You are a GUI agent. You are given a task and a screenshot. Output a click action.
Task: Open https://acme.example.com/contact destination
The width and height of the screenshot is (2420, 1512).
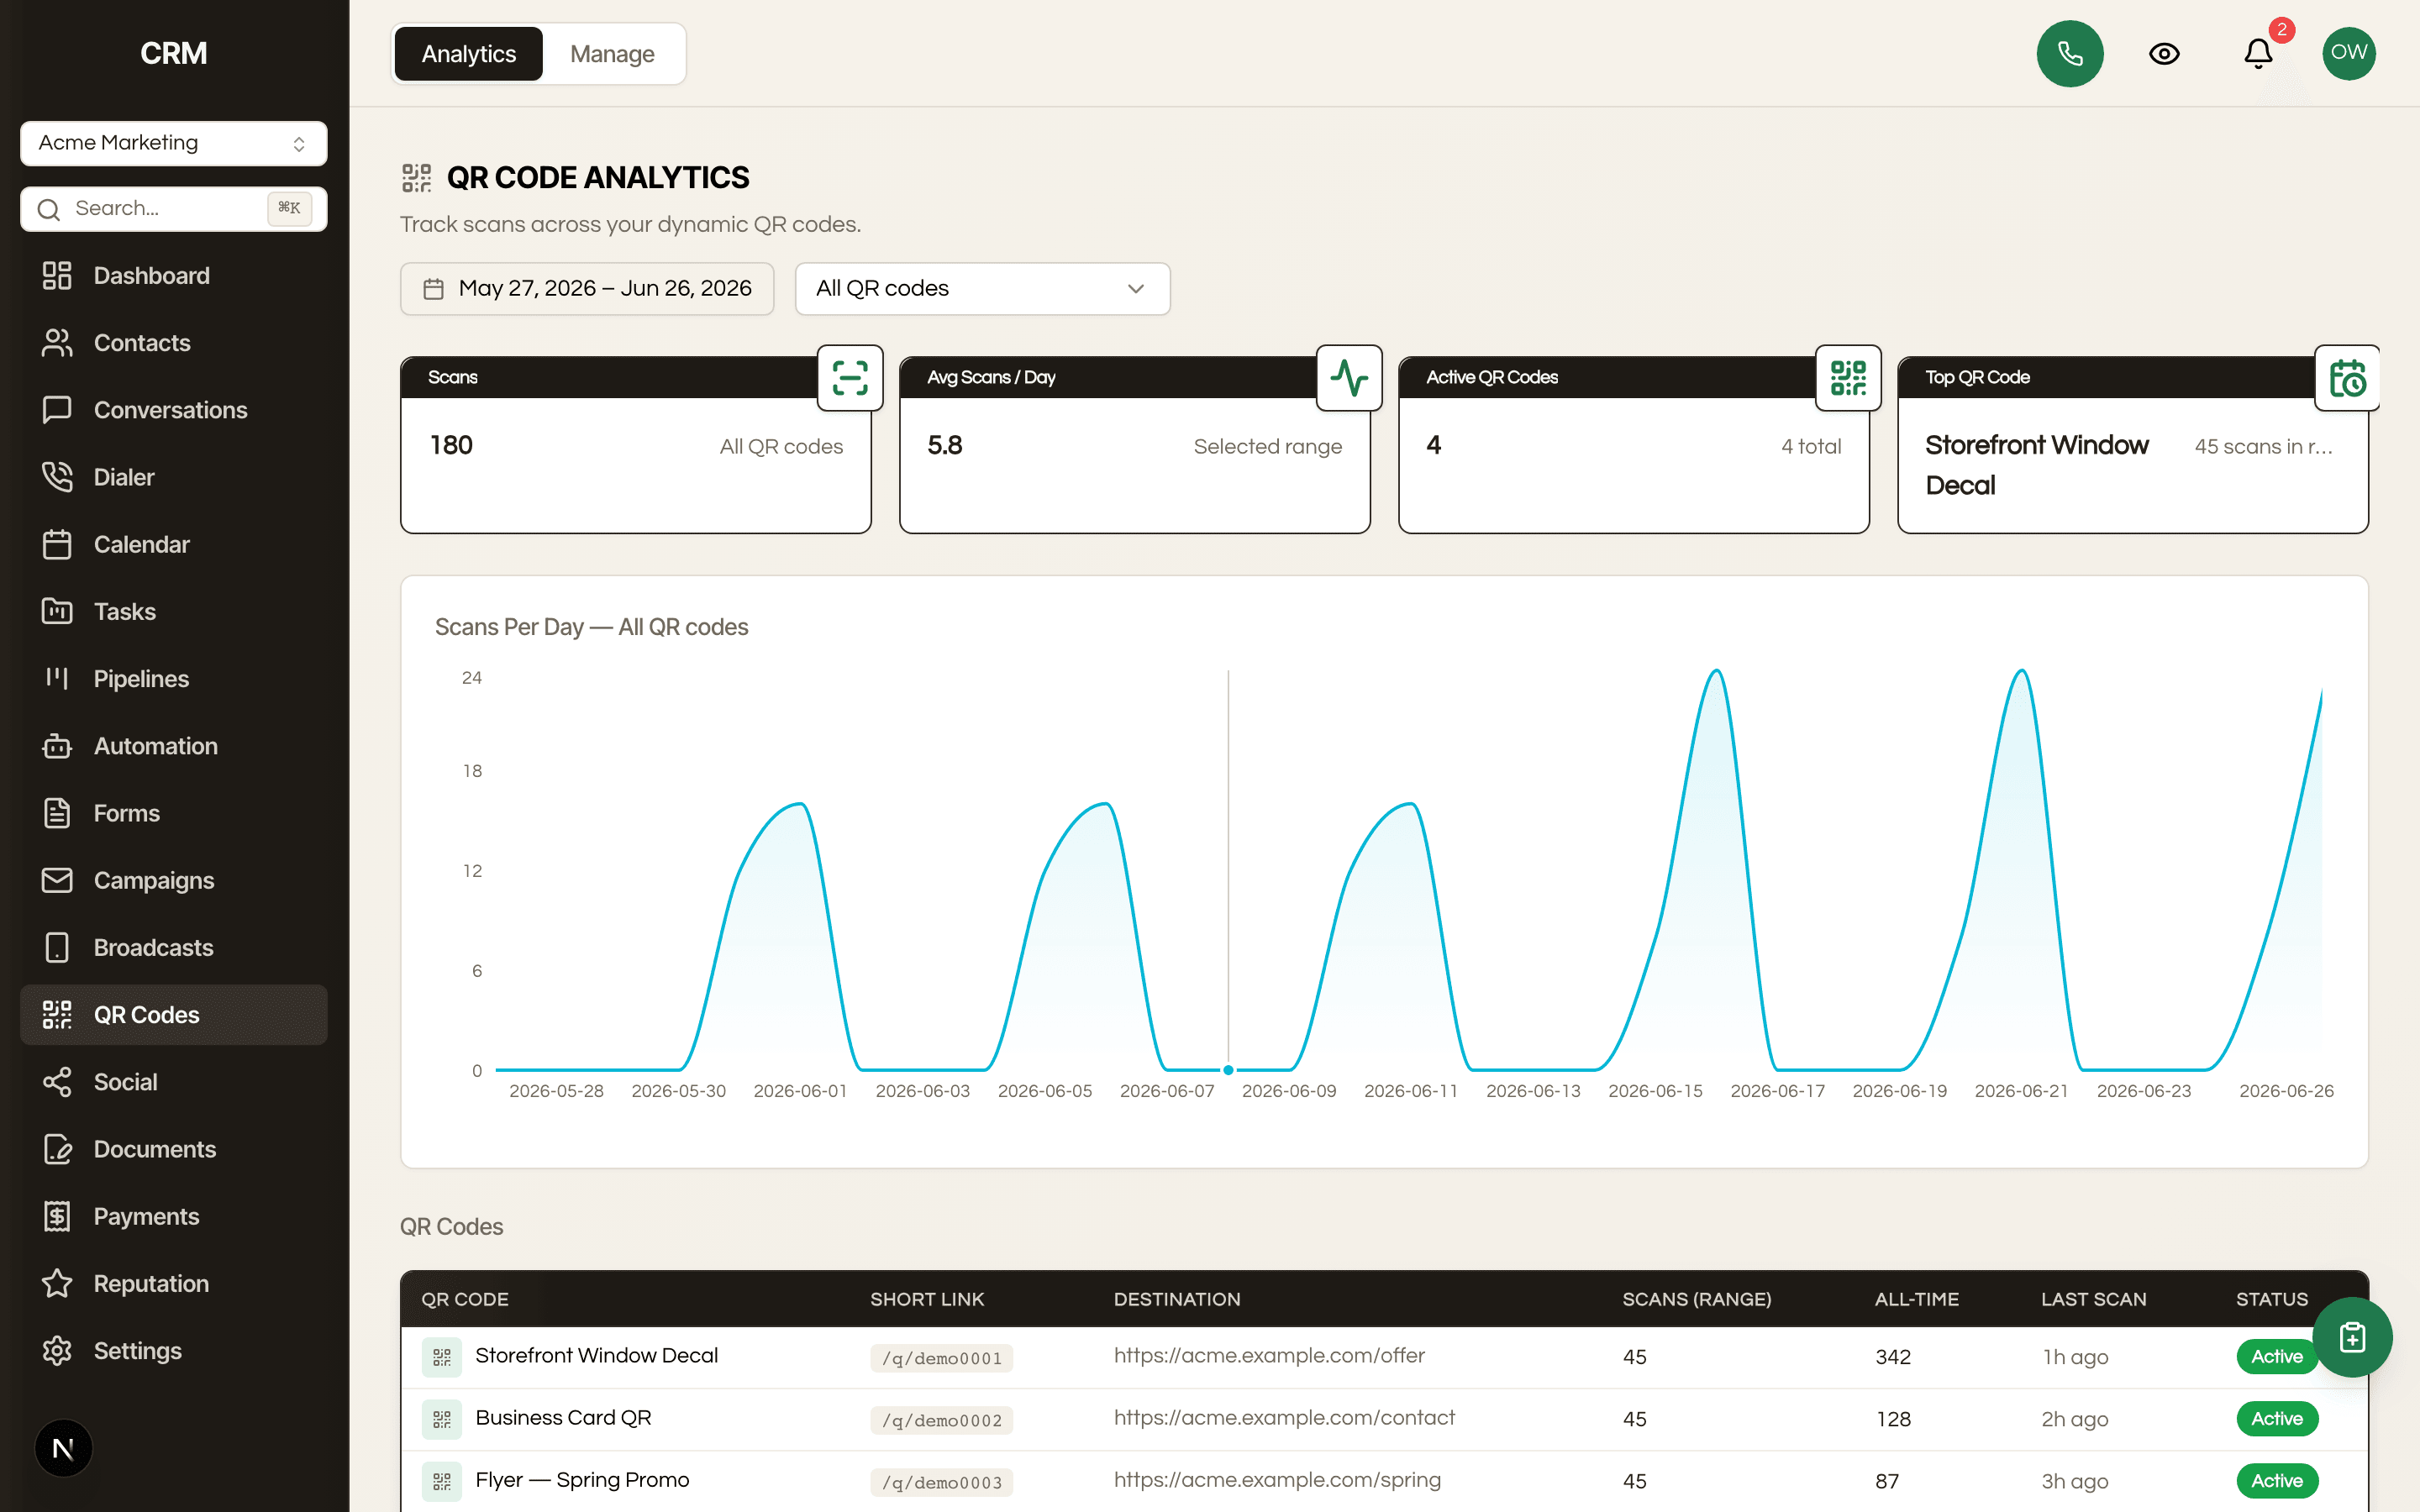click(1284, 1418)
